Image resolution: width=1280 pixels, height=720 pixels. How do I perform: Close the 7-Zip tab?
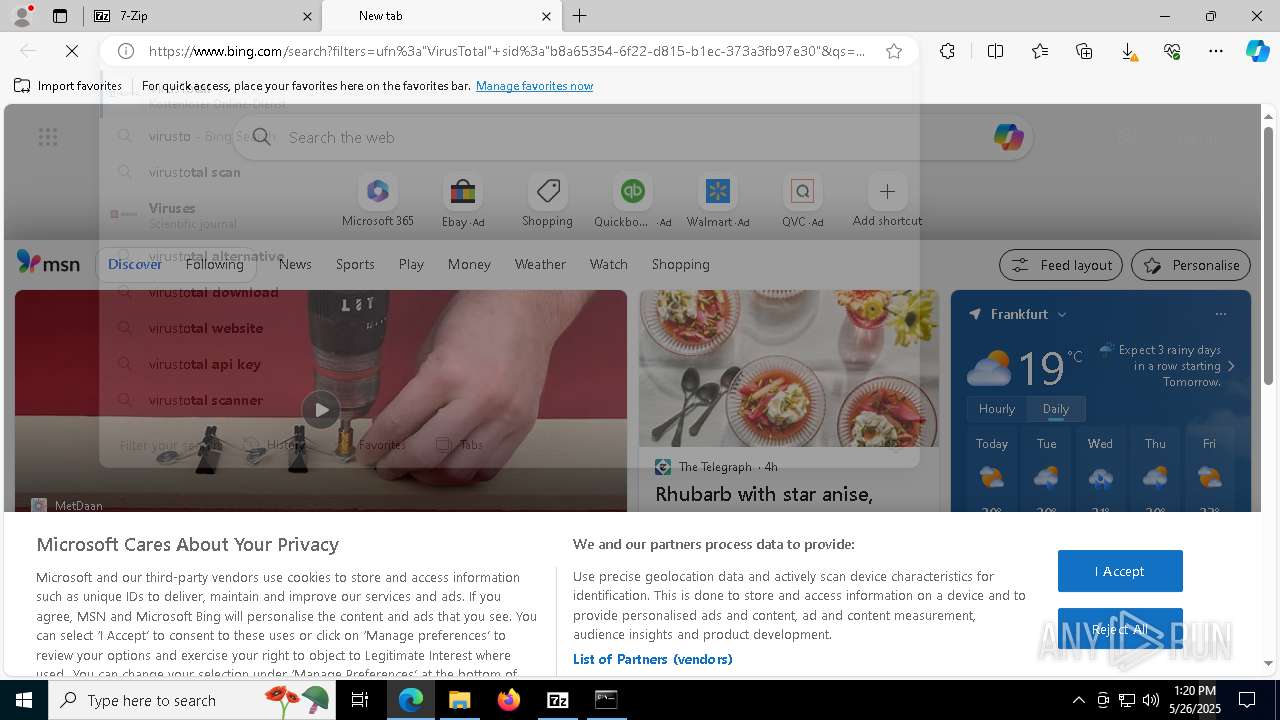[306, 16]
